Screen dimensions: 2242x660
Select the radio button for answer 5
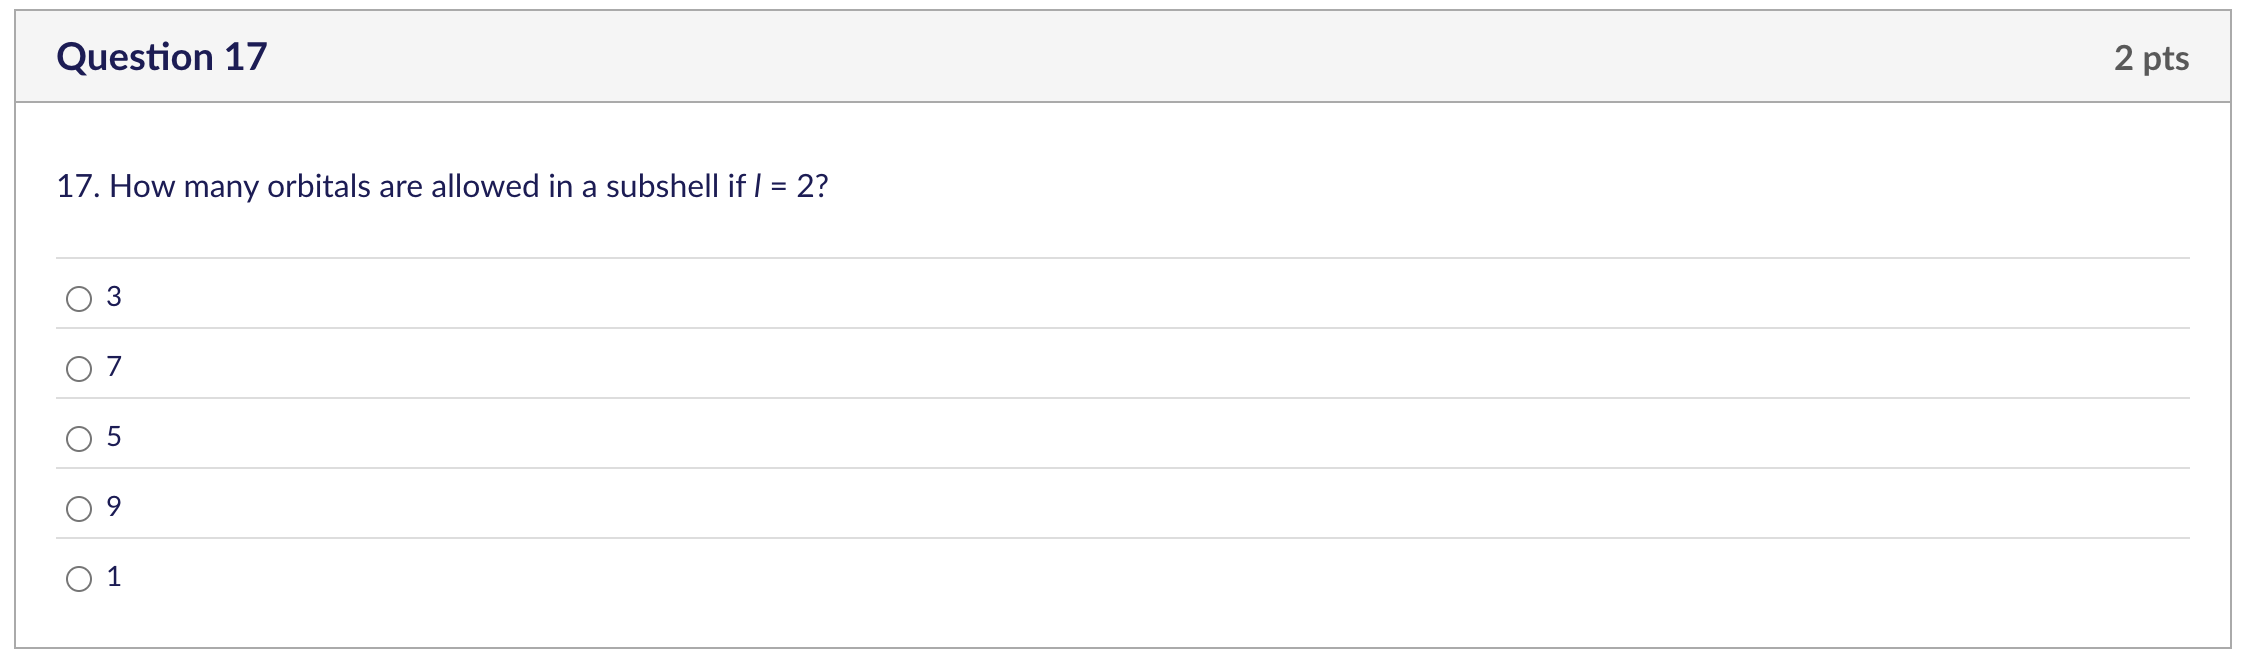click(x=78, y=437)
